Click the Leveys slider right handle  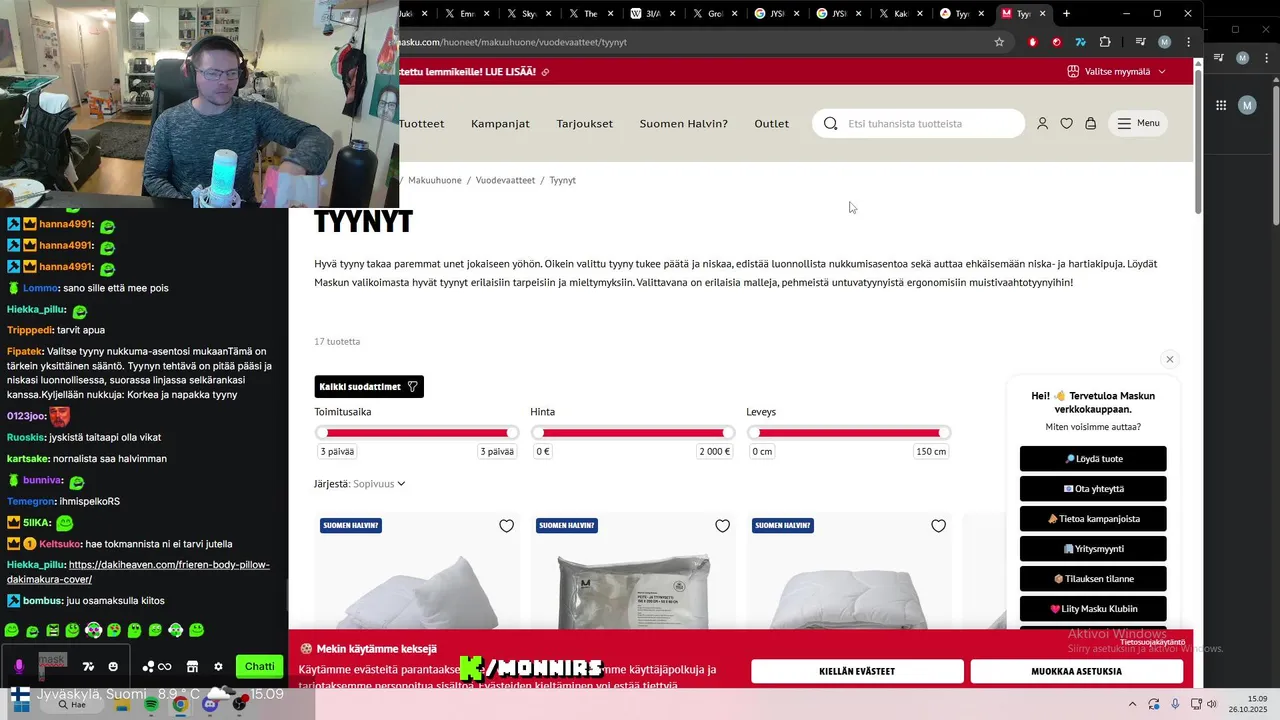click(944, 433)
